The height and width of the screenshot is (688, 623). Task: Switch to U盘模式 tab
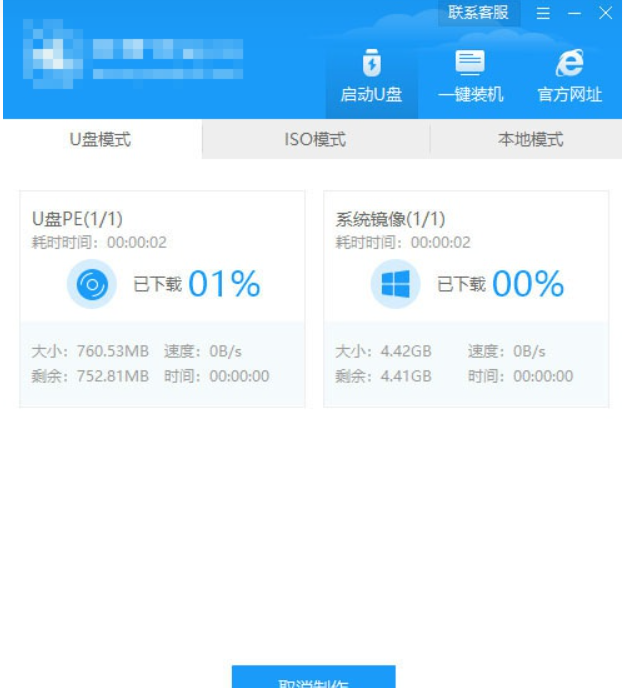tap(100, 140)
